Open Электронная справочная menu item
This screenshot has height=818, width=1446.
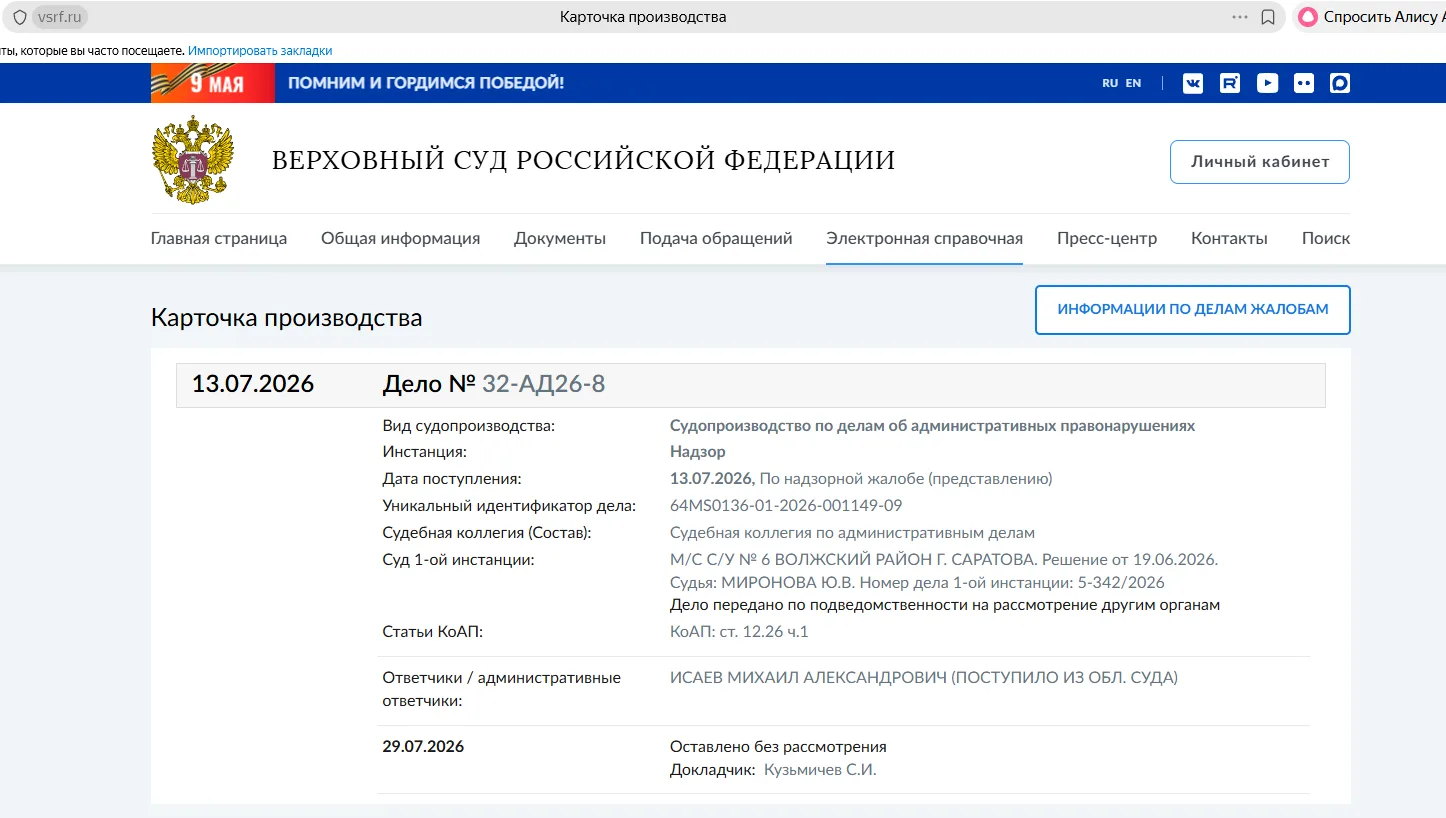pos(924,238)
